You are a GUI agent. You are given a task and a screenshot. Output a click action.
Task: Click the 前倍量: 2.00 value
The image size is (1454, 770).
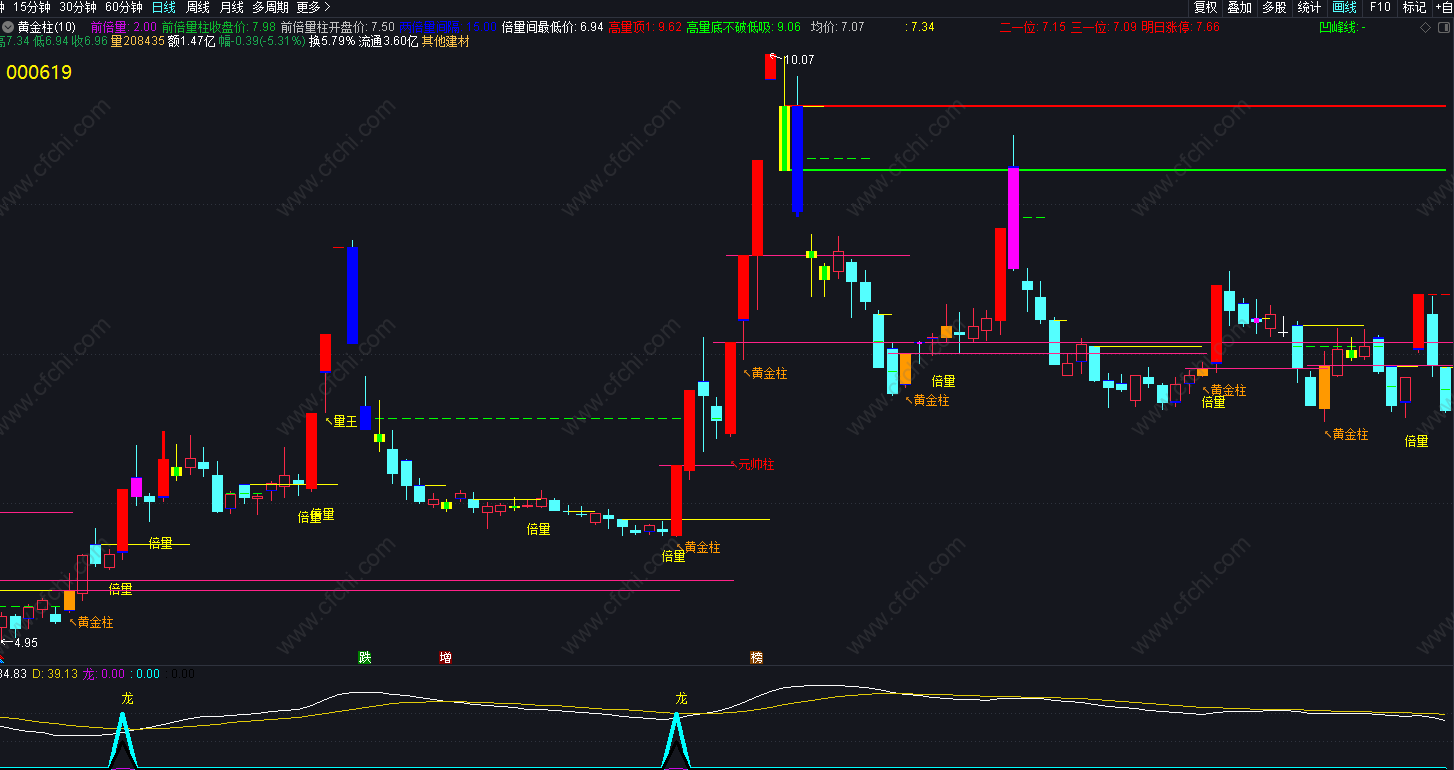tap(123, 27)
